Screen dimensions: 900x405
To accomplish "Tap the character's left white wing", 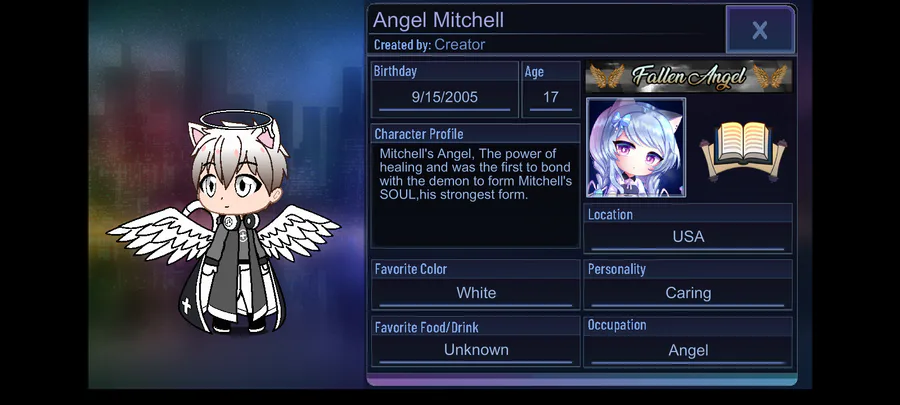I will click(160, 235).
